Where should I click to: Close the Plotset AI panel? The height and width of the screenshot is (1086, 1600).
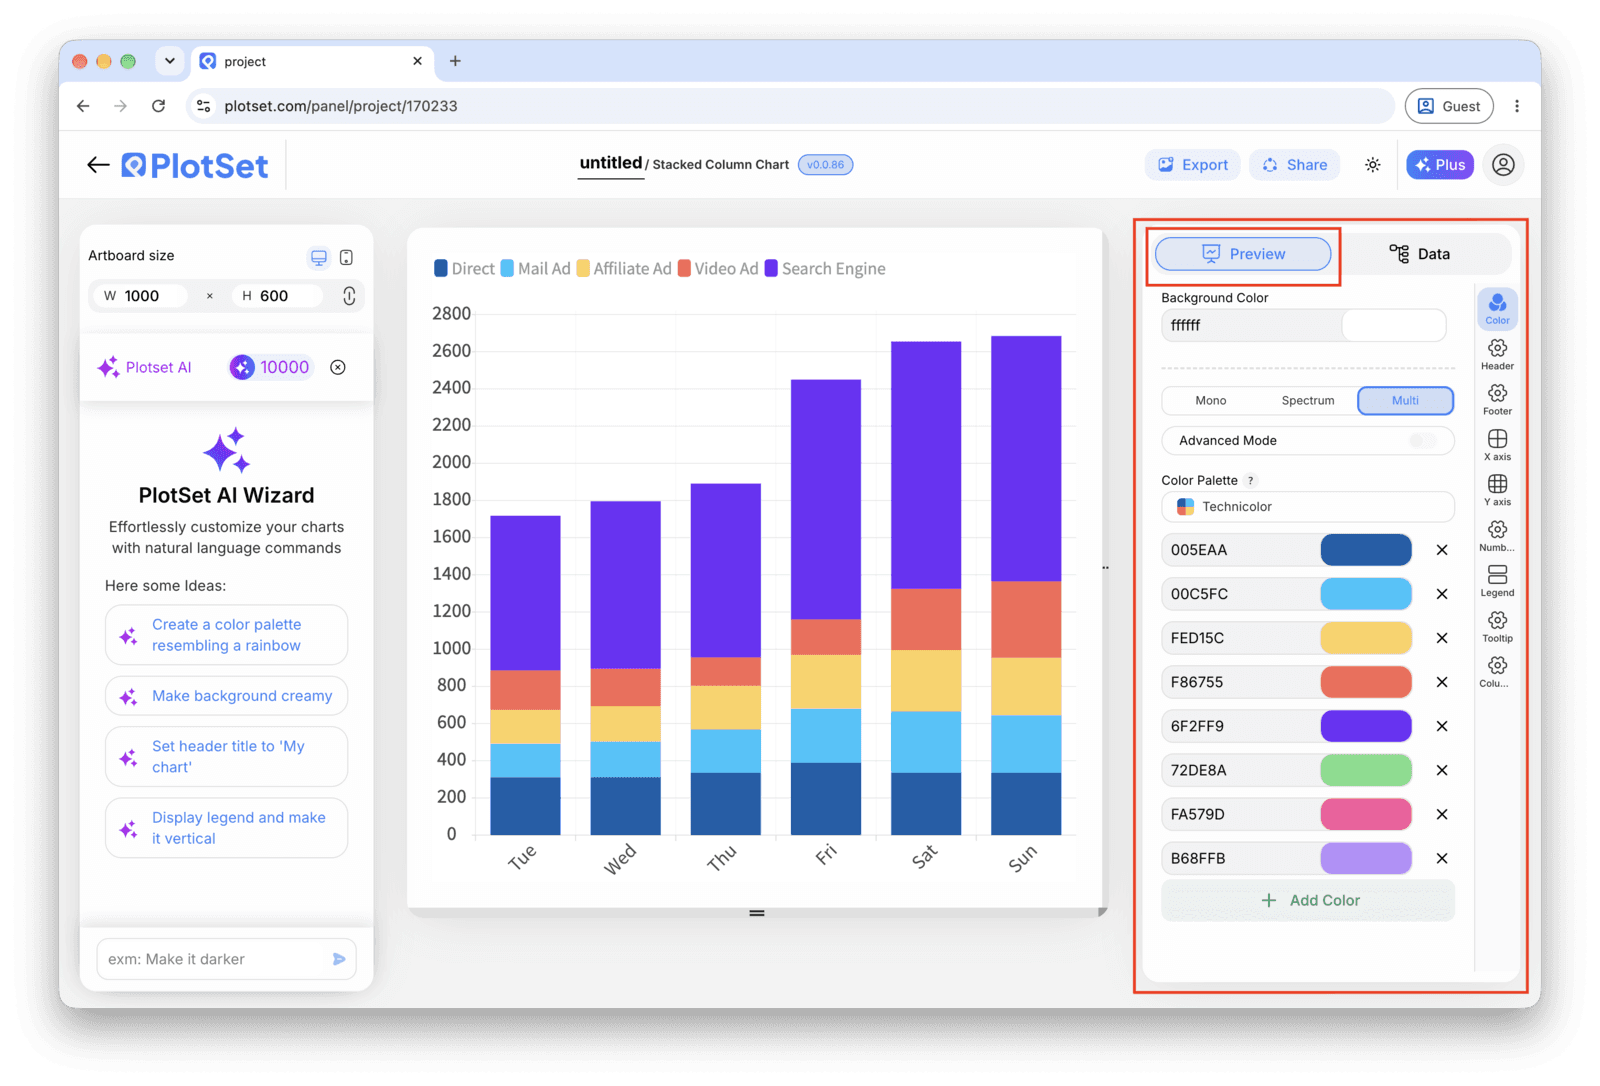point(338,367)
